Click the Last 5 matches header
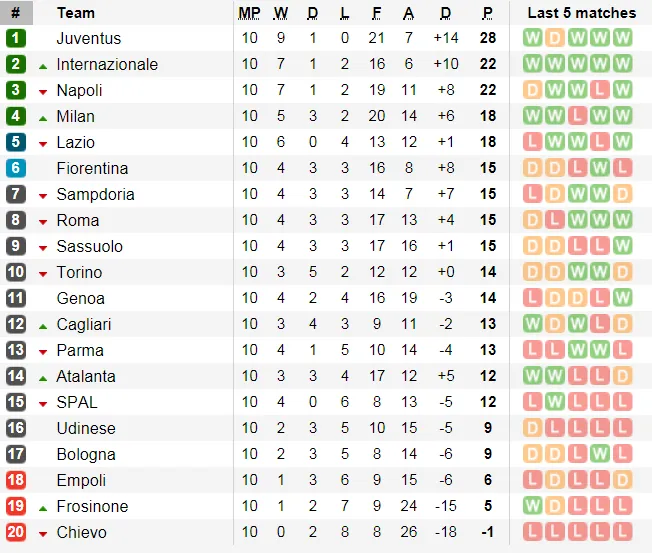Viewport: 652px width, 553px height. tap(581, 13)
